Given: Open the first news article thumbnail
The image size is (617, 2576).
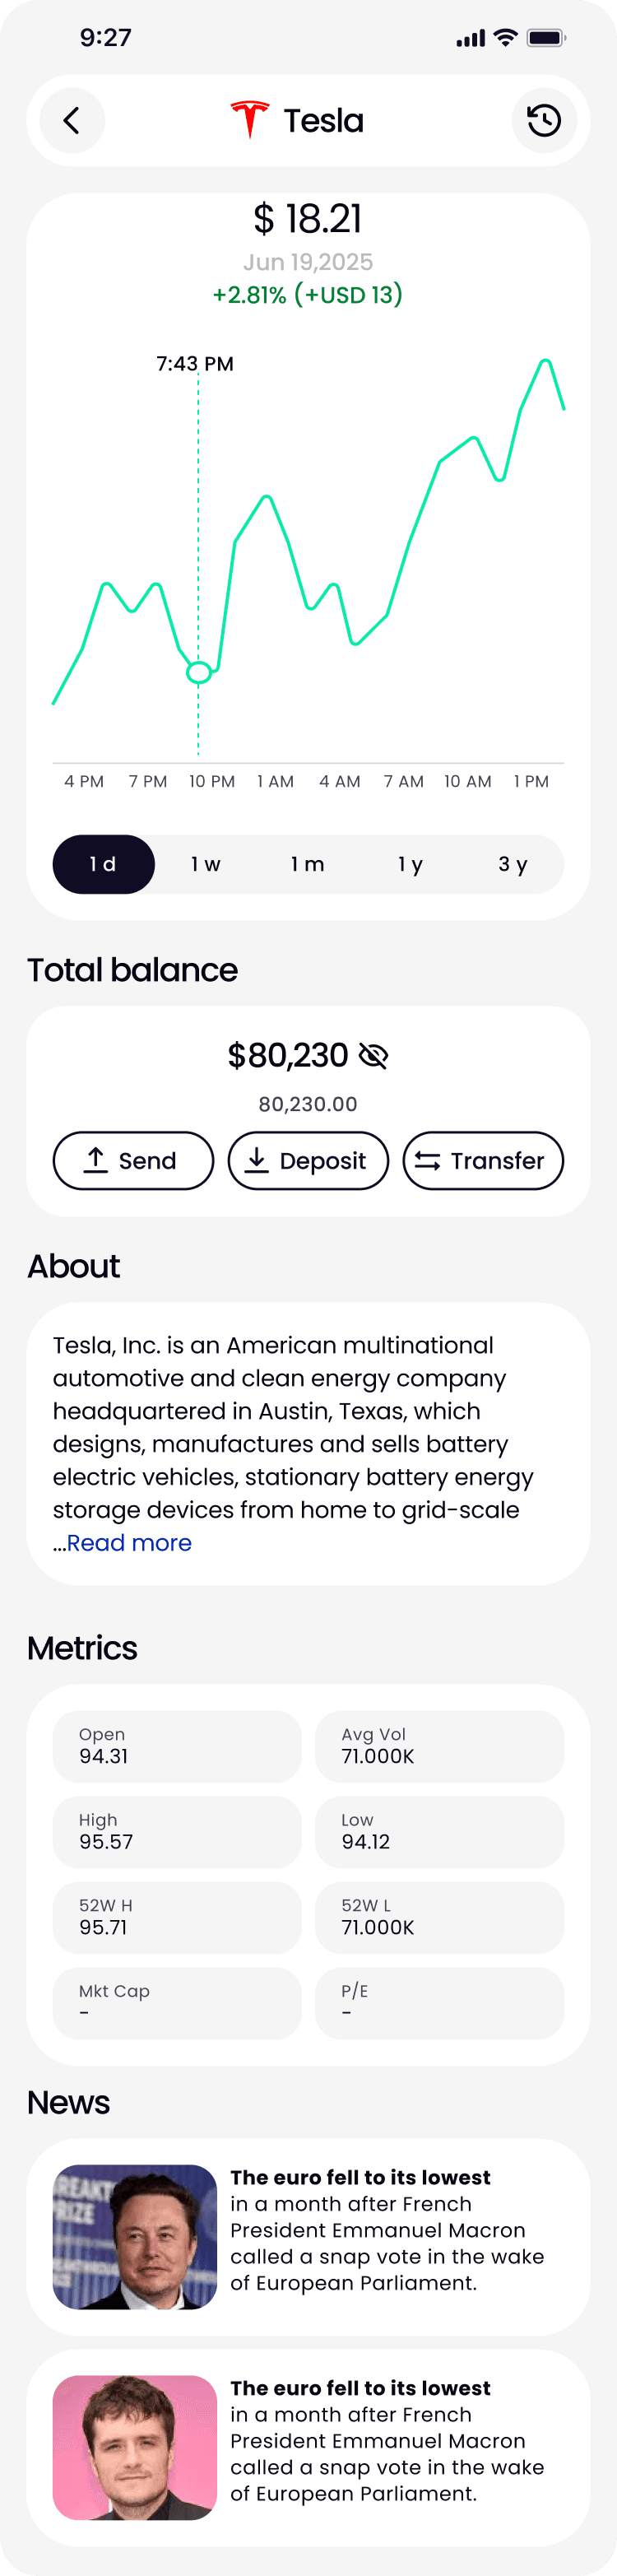Looking at the screenshot, I should pyautogui.click(x=135, y=2237).
